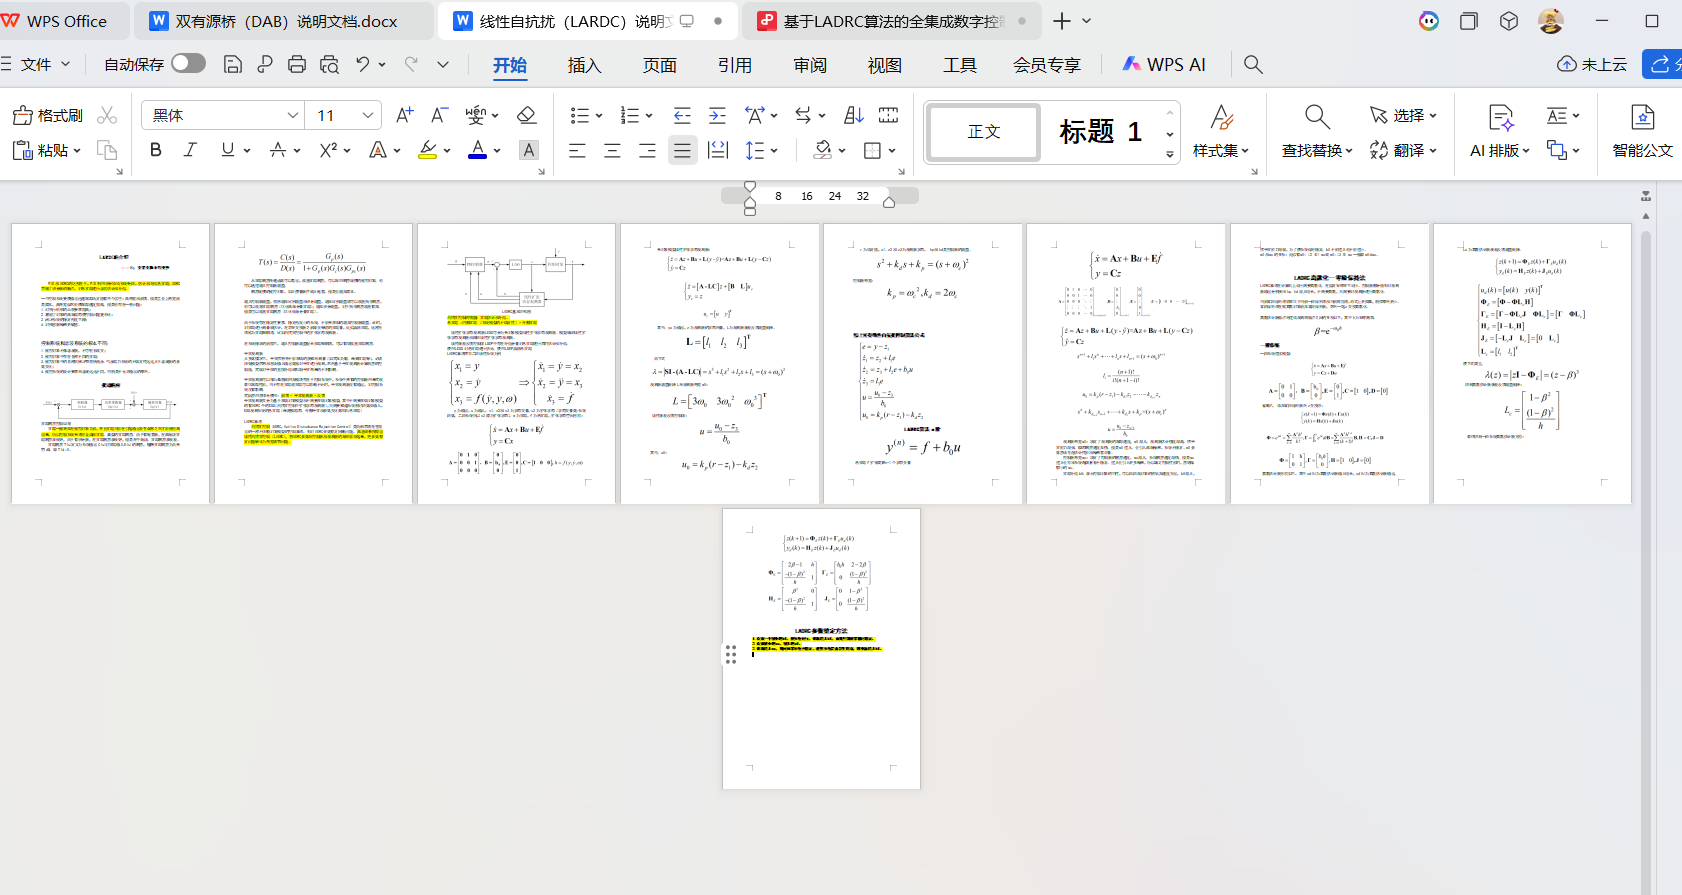The image size is (1682, 895).
Task: Click the 智能公文 button
Action: (x=1642, y=132)
